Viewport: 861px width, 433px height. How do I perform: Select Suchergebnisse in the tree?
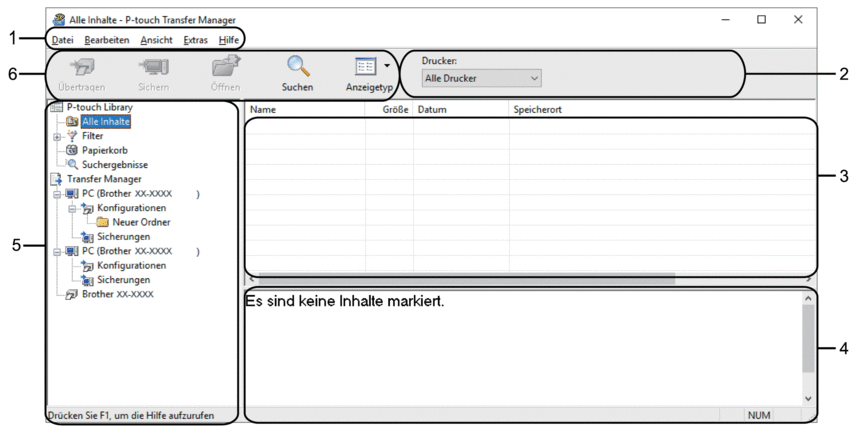coord(115,165)
